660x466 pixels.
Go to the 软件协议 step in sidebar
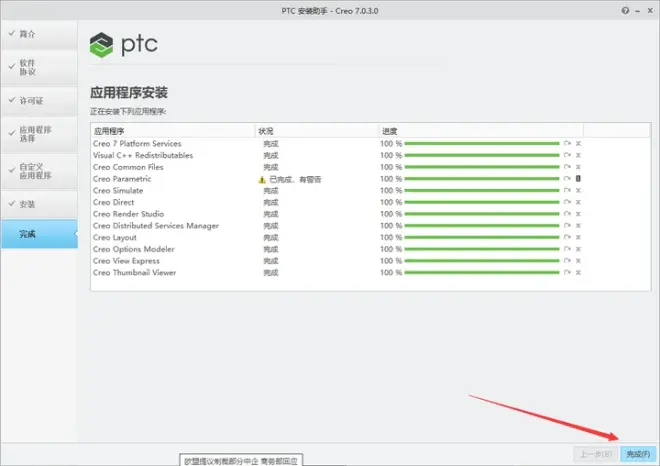39,67
